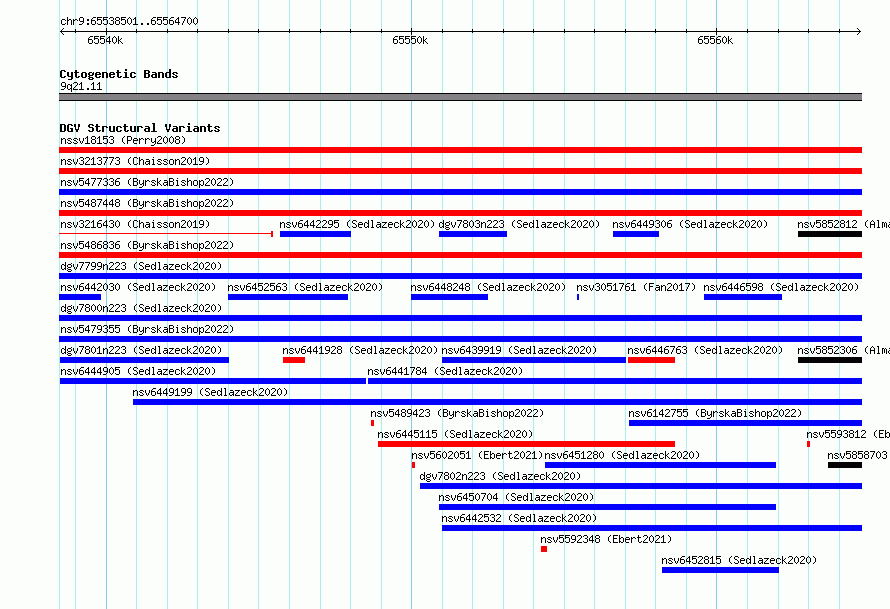Select the small red bar under nsv6441928
Screen dimensions: 890x609
[x=294, y=360]
